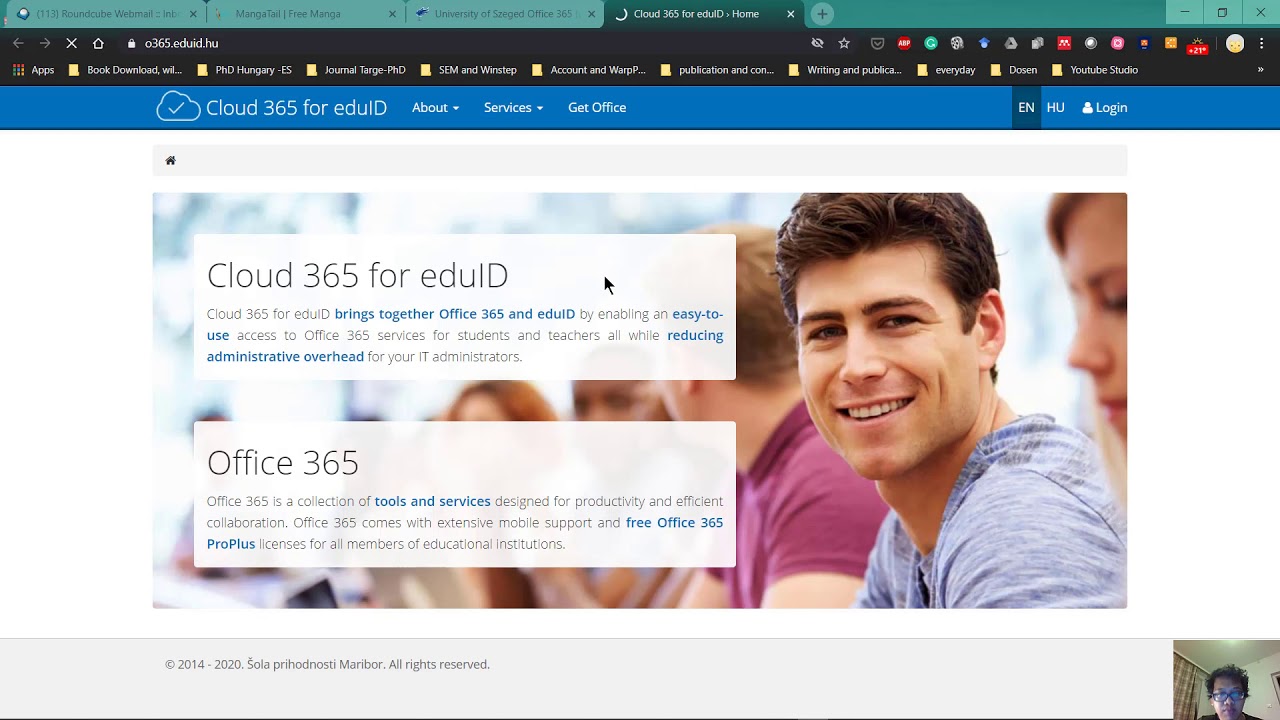Open 'Book Download, wil...' bookmark folder
This screenshot has height=720, width=1280.
pyautogui.click(x=125, y=70)
